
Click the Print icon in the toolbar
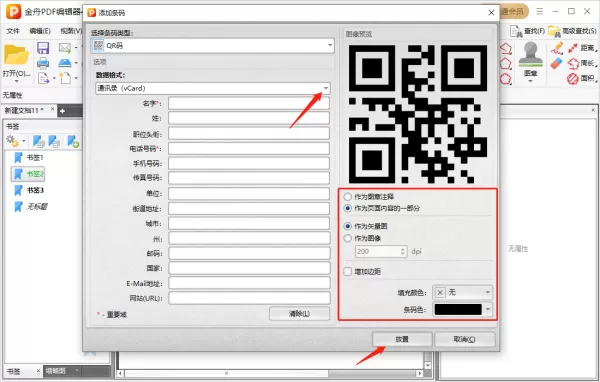[x=43, y=63]
